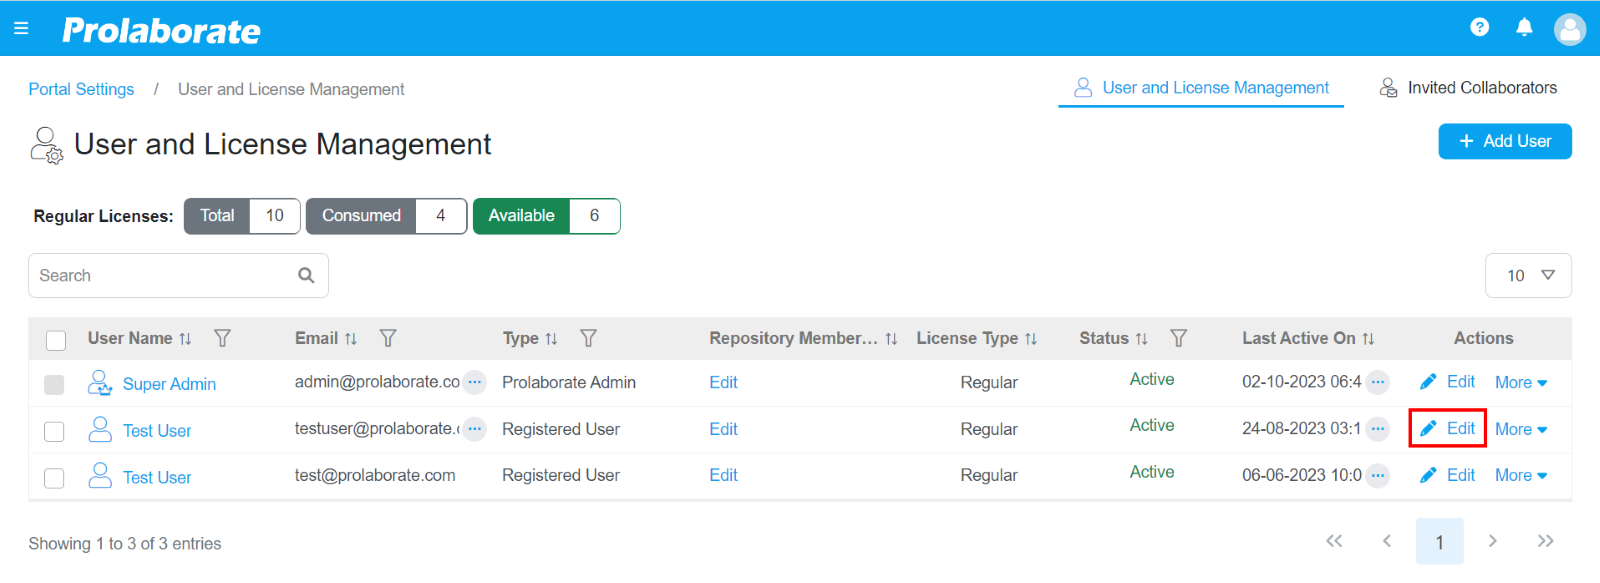Viewport: 1600px width, 583px height.
Task: Click the Consumed licenses badge
Action: (x=386, y=216)
